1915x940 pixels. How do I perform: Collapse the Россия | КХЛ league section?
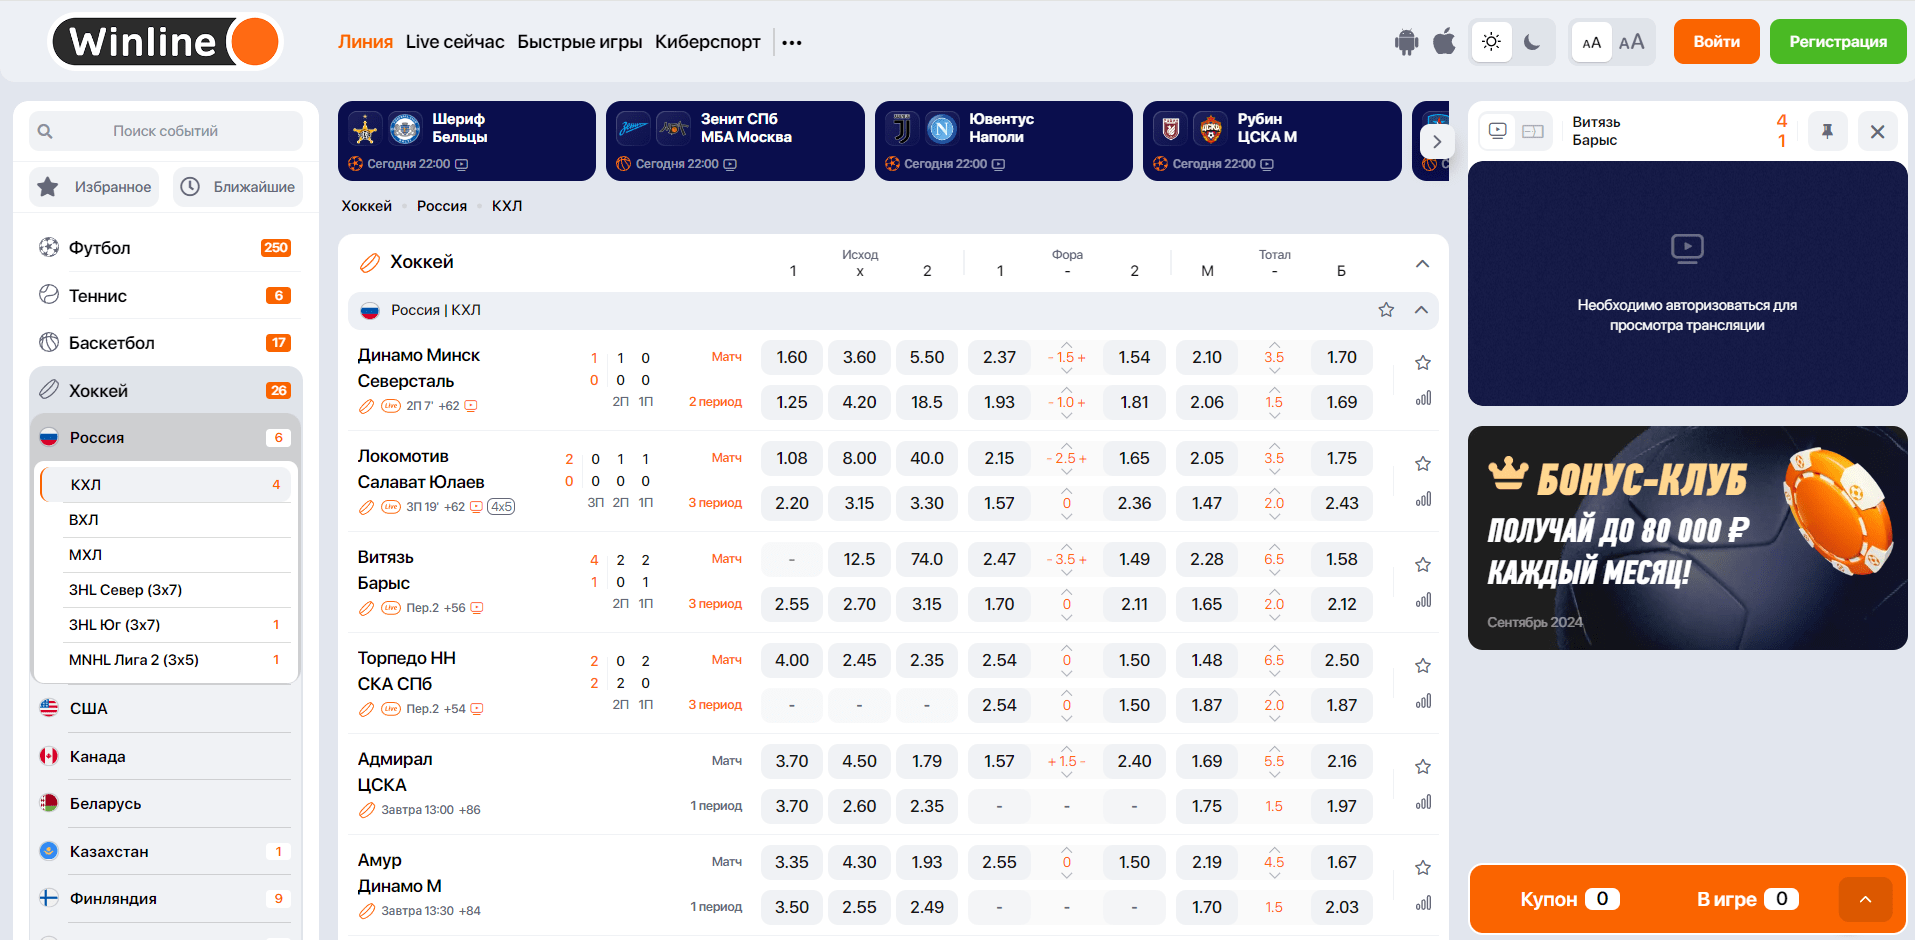pyautogui.click(x=1421, y=310)
